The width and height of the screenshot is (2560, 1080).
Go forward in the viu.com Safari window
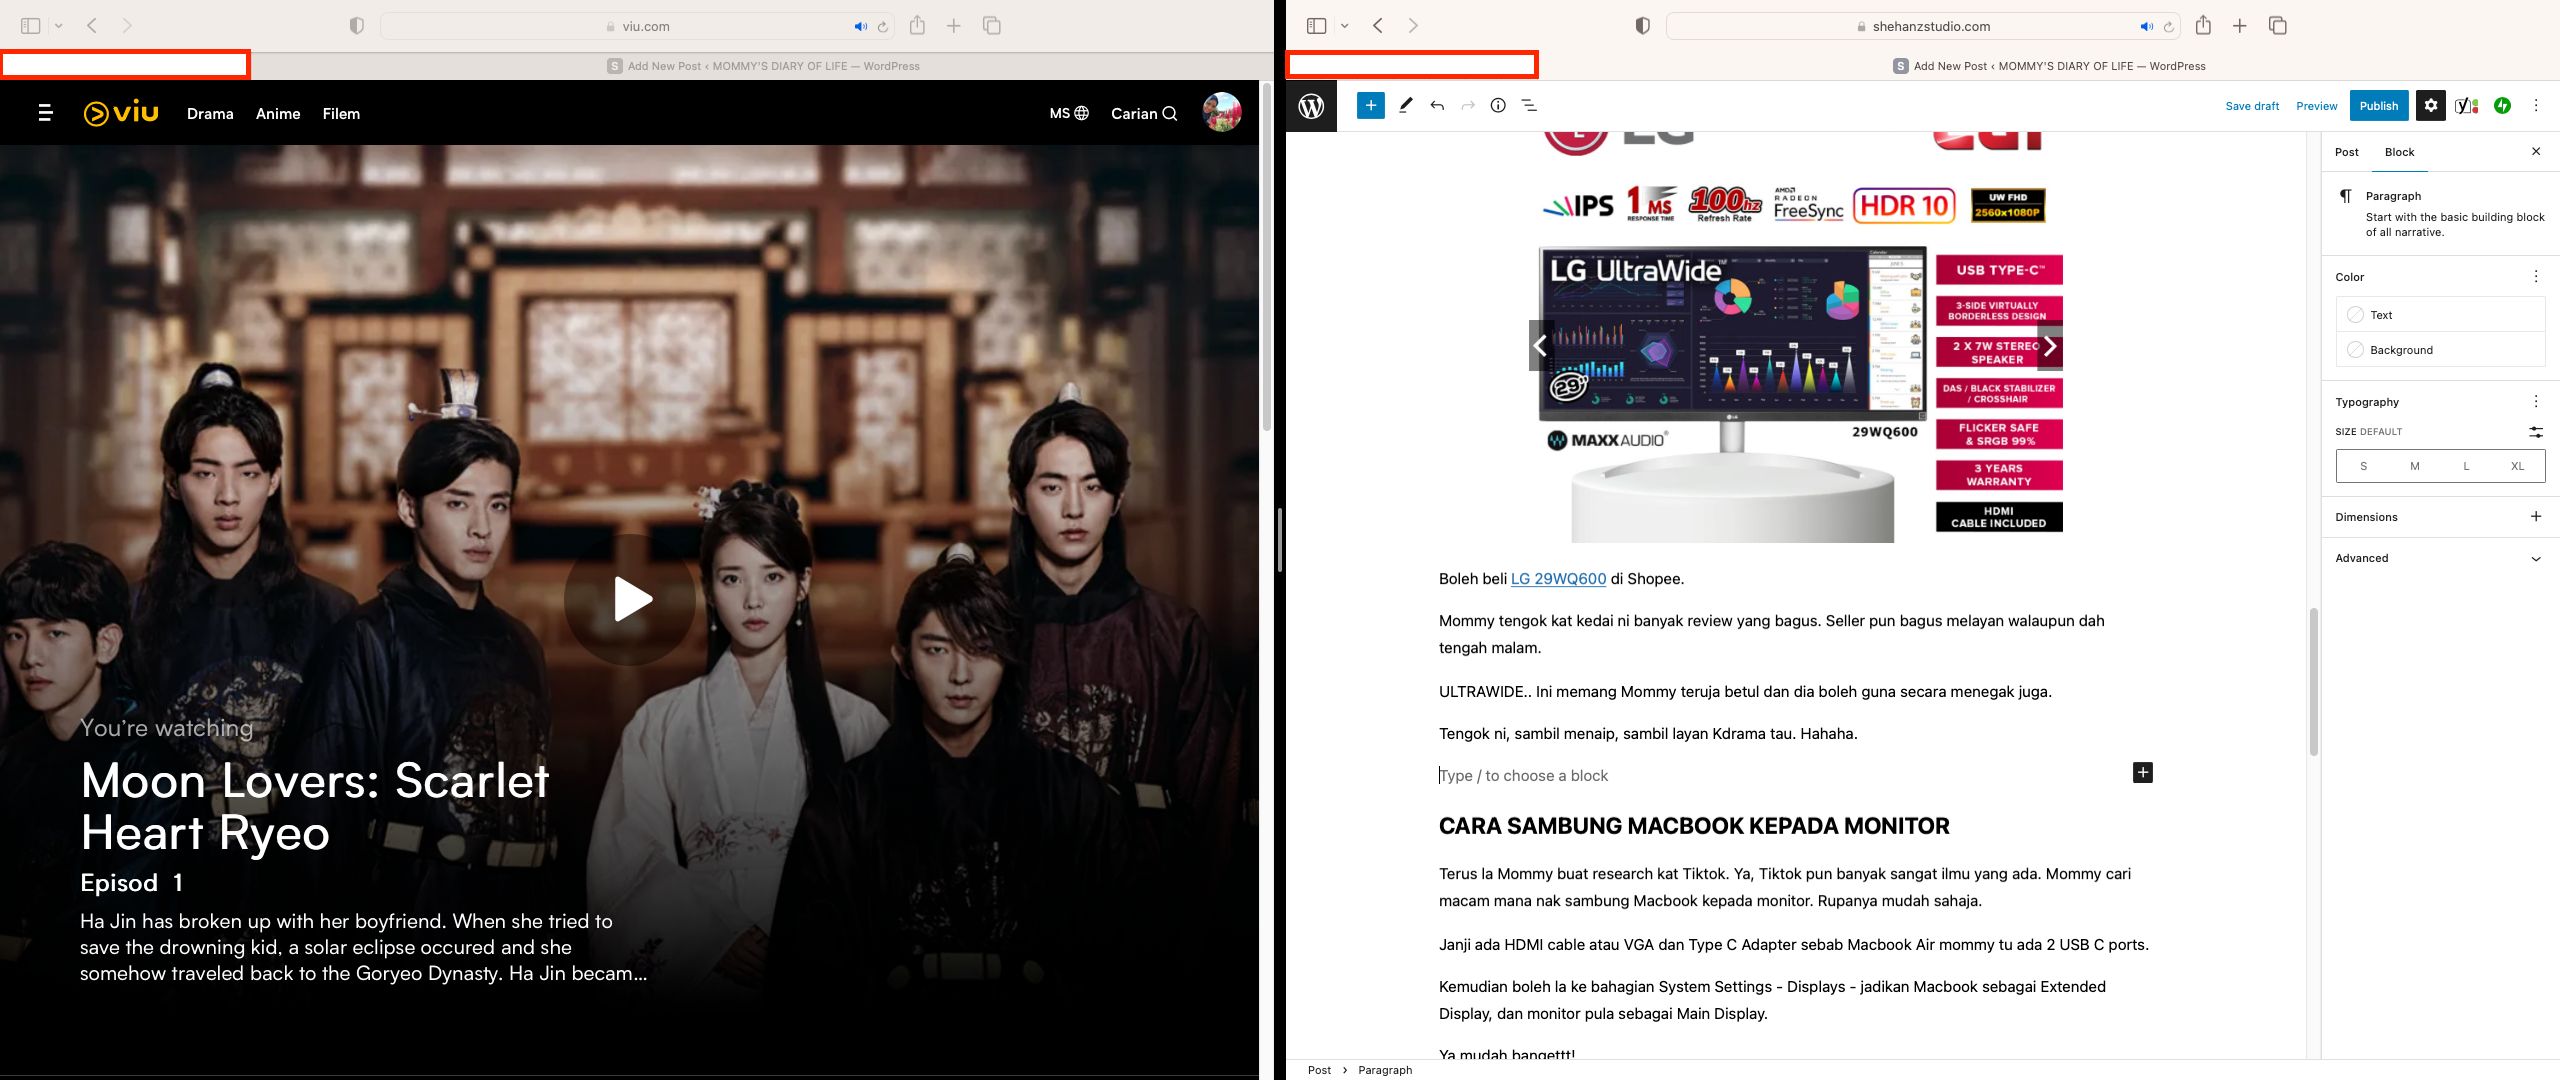127,26
